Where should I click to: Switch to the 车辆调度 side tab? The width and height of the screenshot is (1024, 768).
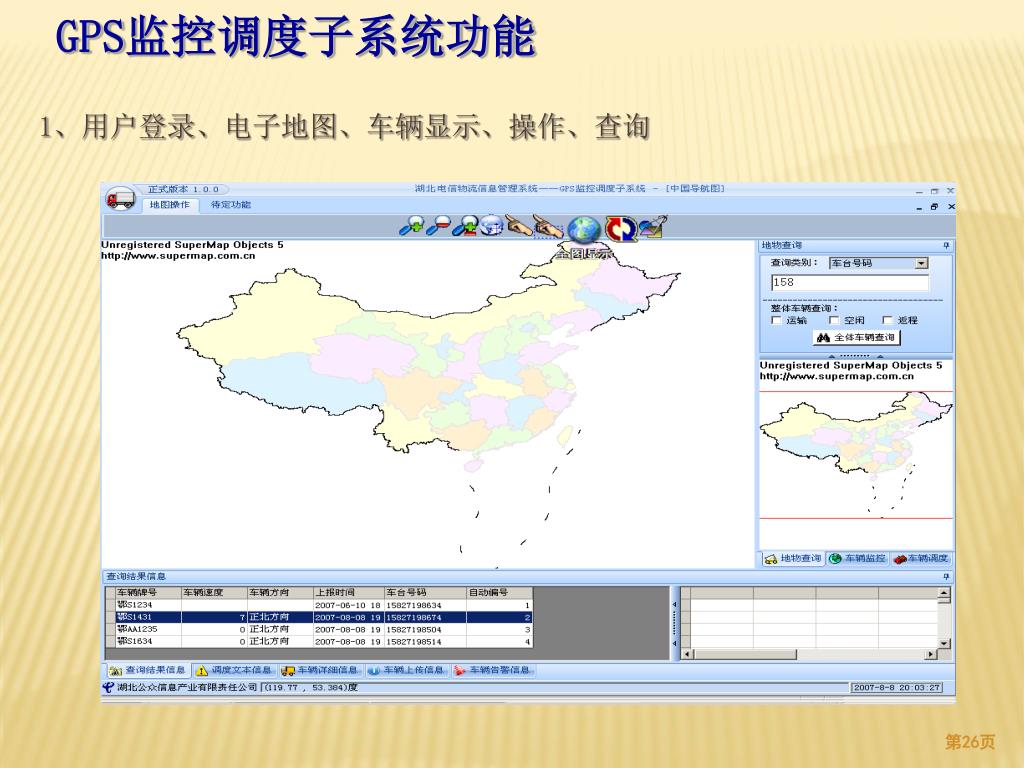(x=921, y=558)
